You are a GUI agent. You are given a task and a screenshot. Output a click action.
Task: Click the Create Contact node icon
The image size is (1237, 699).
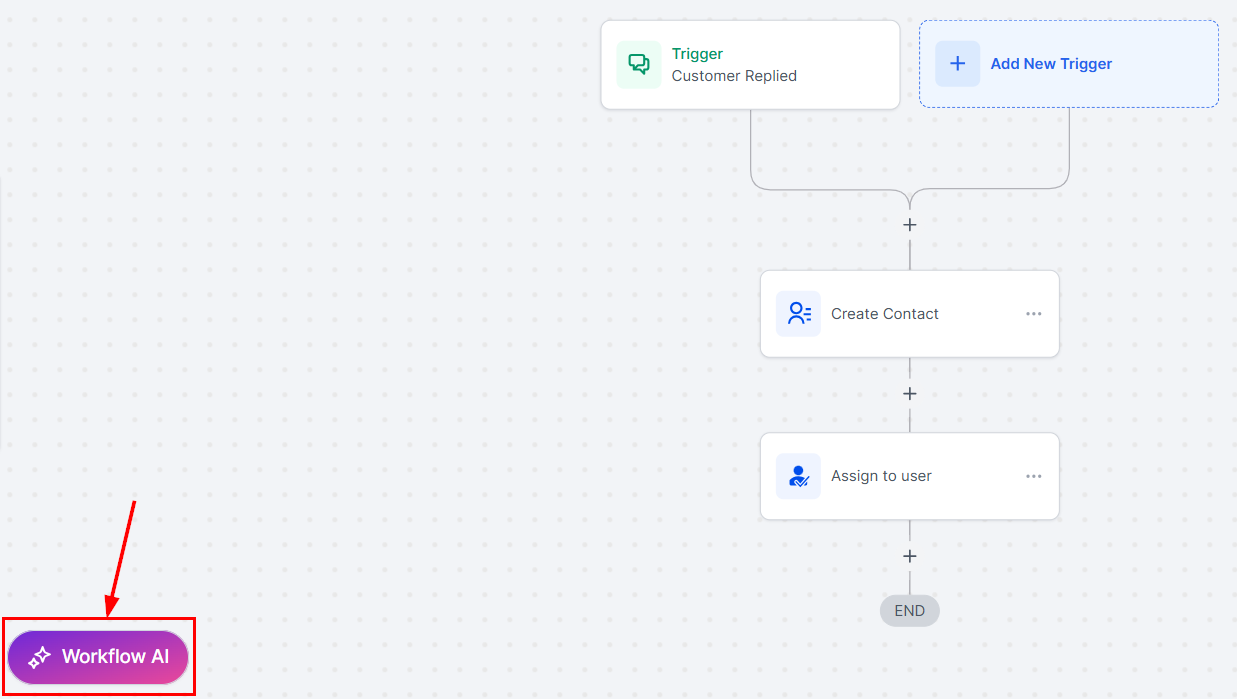point(798,314)
